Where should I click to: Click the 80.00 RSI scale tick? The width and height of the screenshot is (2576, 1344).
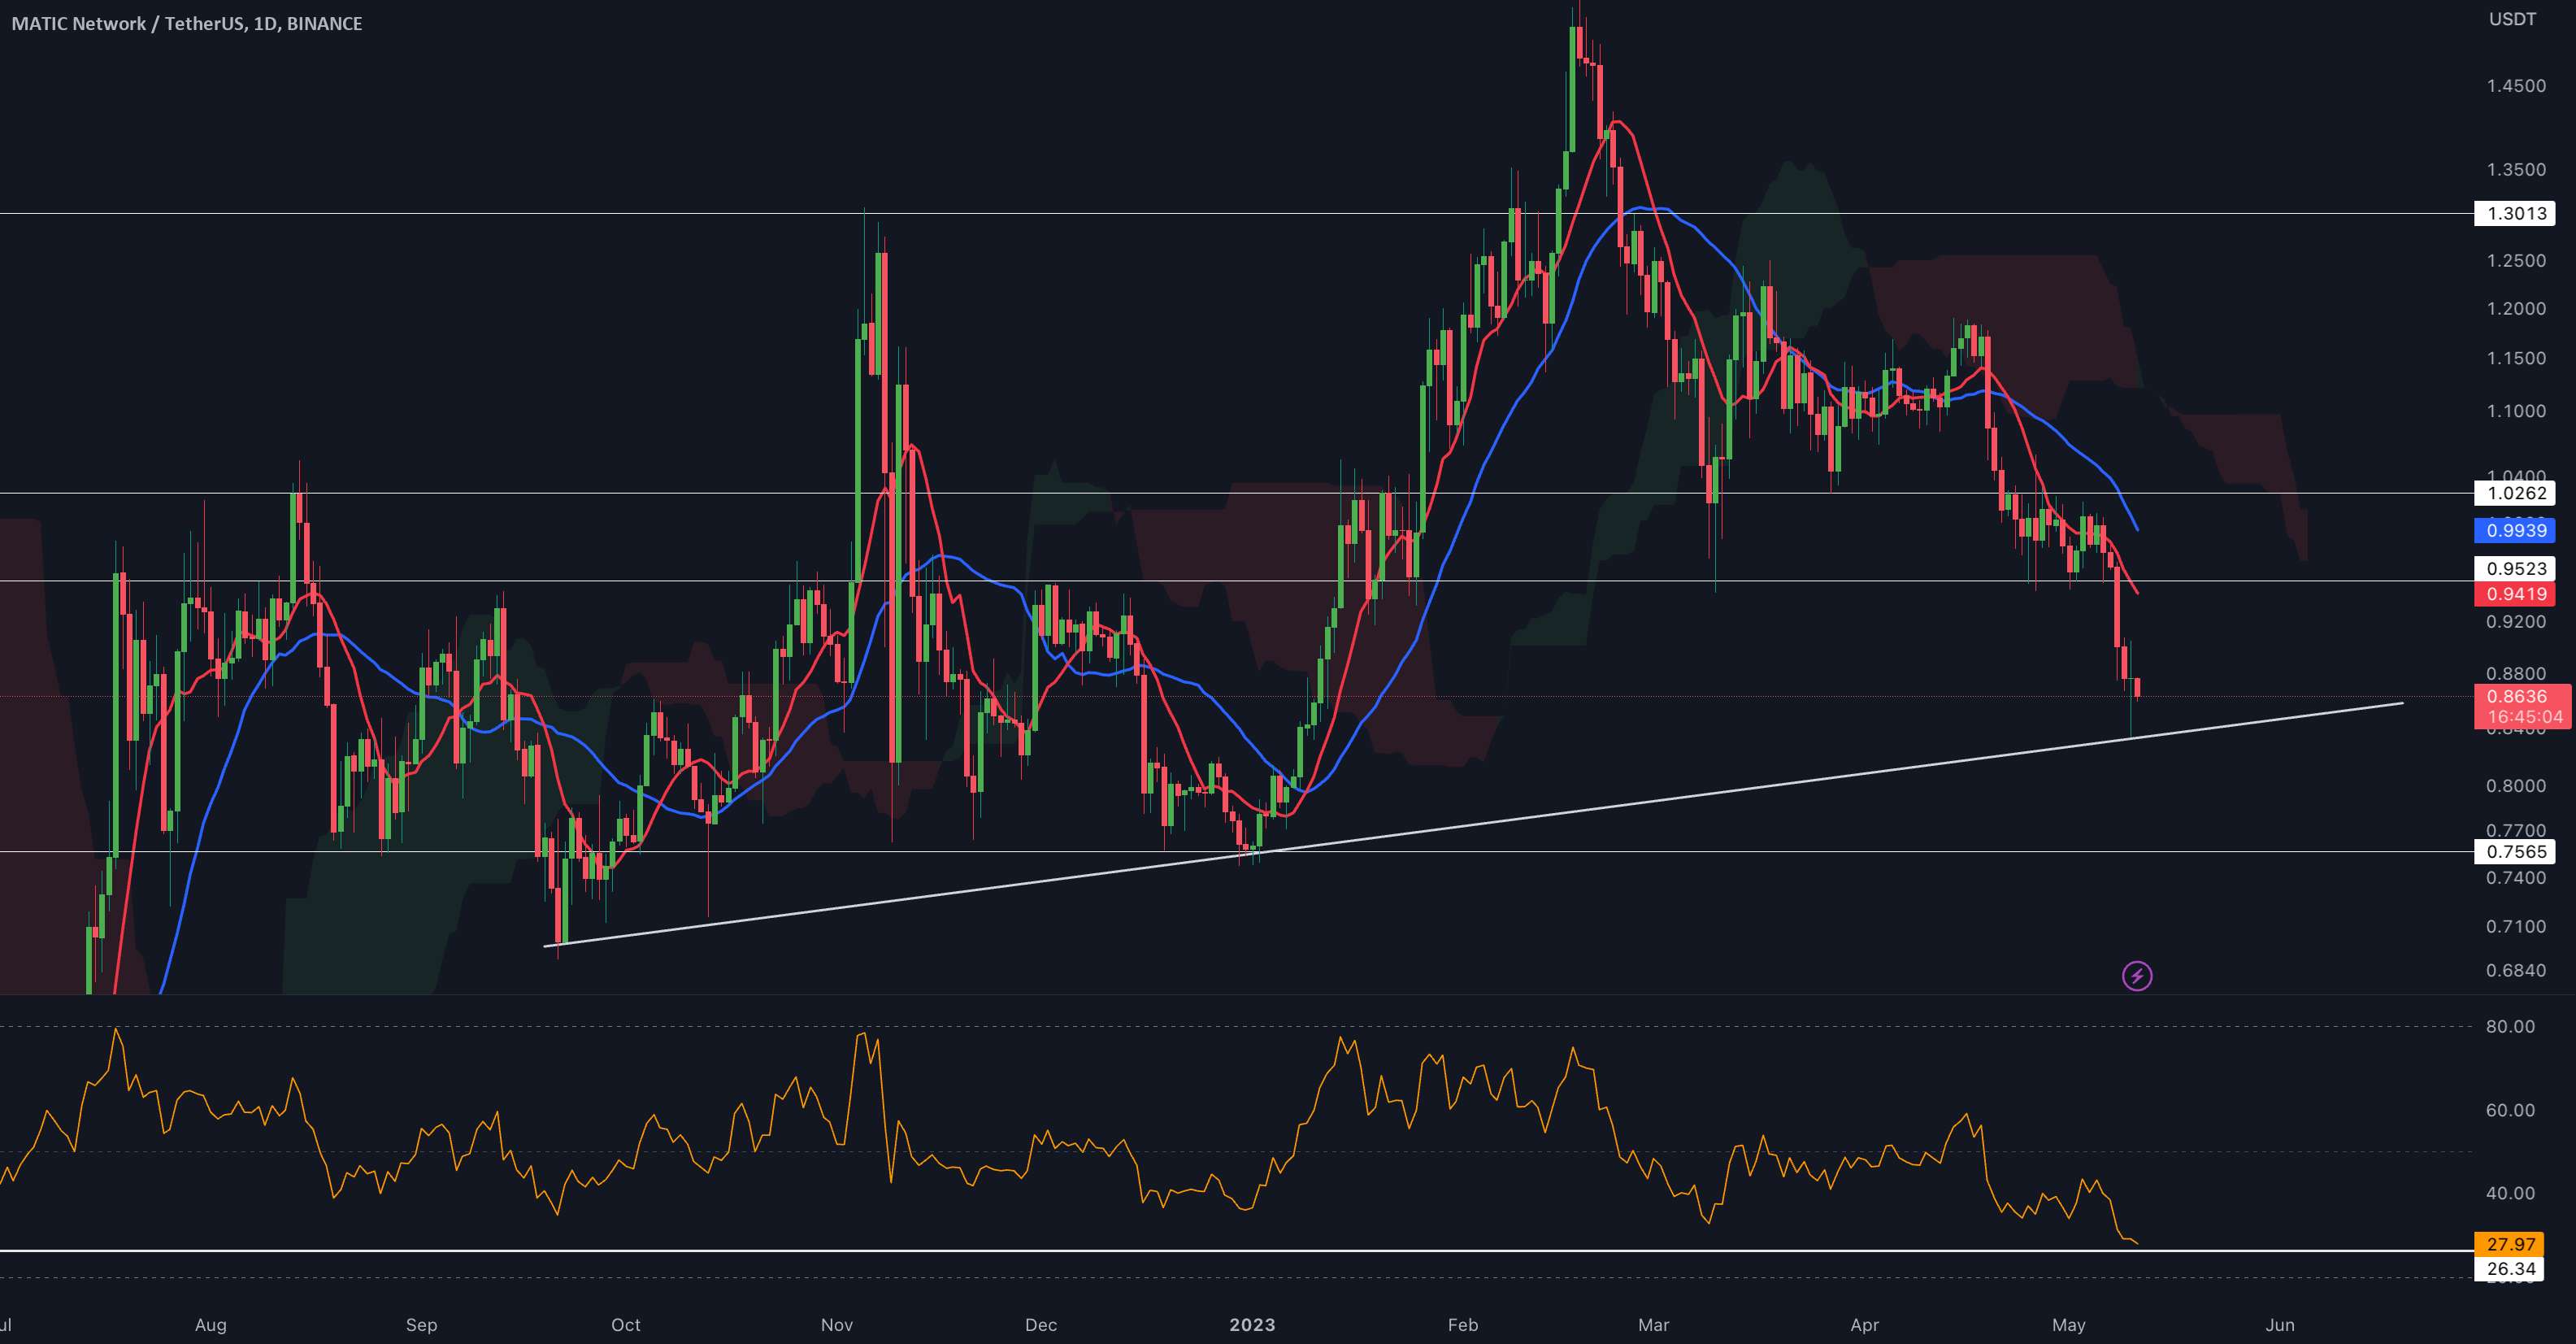(2510, 1027)
